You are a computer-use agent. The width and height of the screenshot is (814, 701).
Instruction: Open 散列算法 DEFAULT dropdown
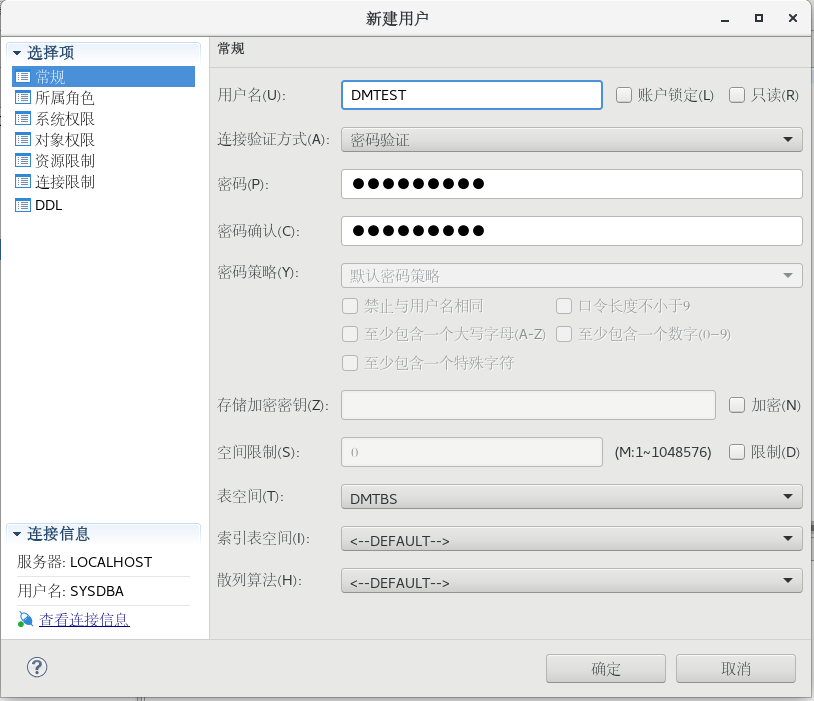pos(572,581)
